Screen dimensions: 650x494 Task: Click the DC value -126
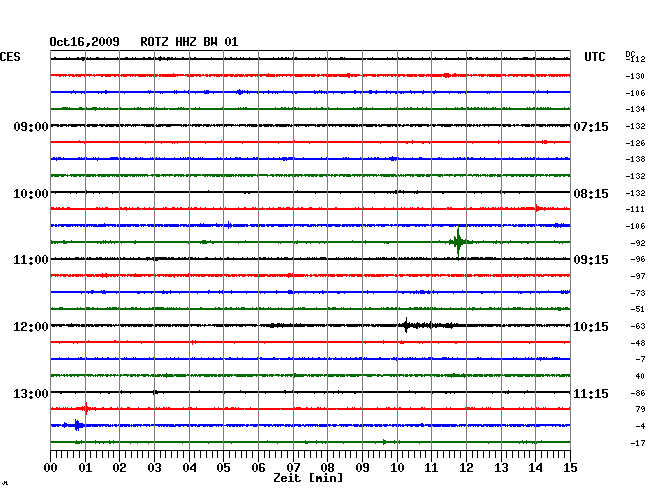point(635,143)
